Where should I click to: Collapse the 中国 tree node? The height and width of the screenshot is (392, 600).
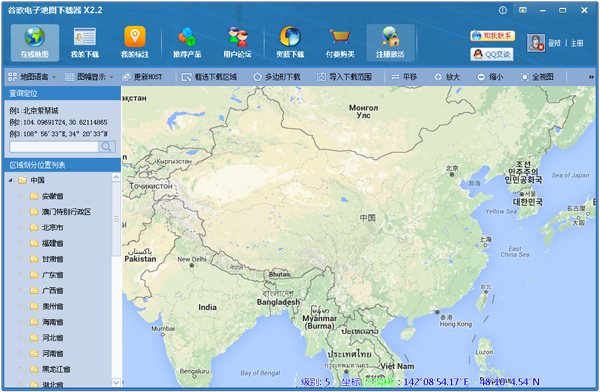pos(10,180)
